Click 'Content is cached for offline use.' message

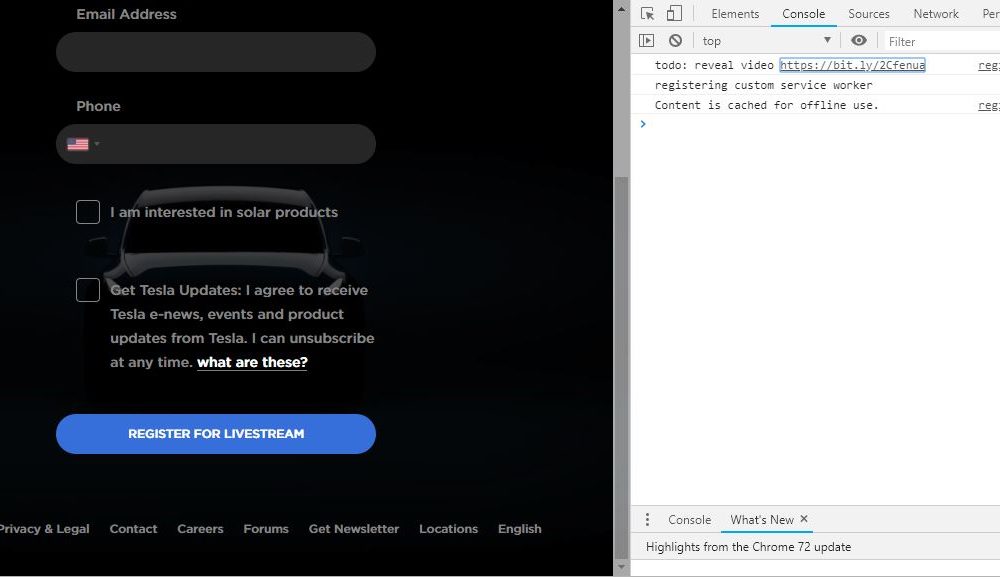click(x=767, y=105)
